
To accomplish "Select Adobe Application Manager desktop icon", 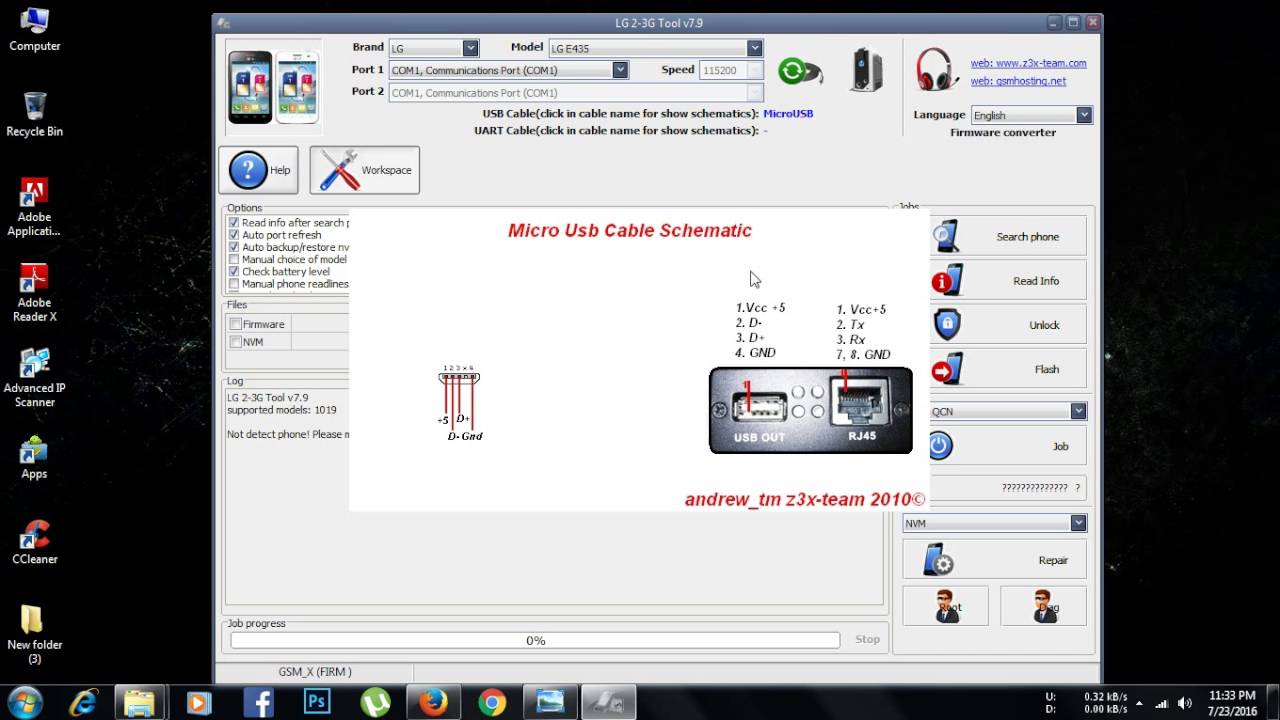I will pyautogui.click(x=35, y=207).
